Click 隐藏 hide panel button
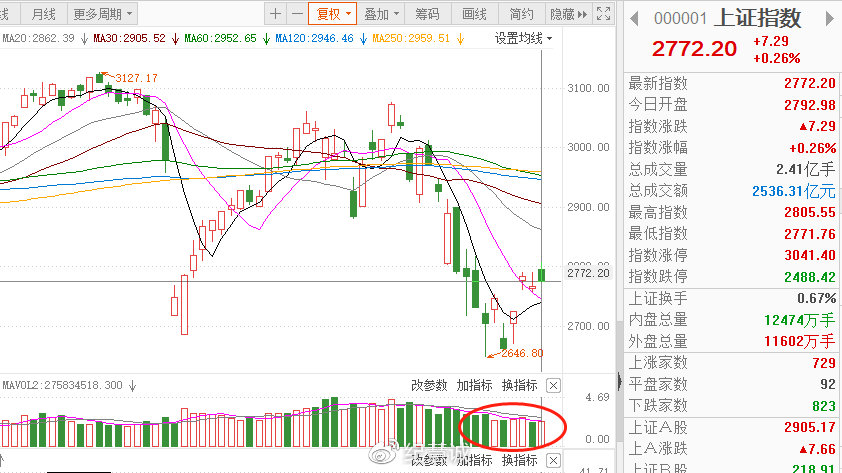The width and height of the screenshot is (842, 473). pyautogui.click(x=569, y=14)
